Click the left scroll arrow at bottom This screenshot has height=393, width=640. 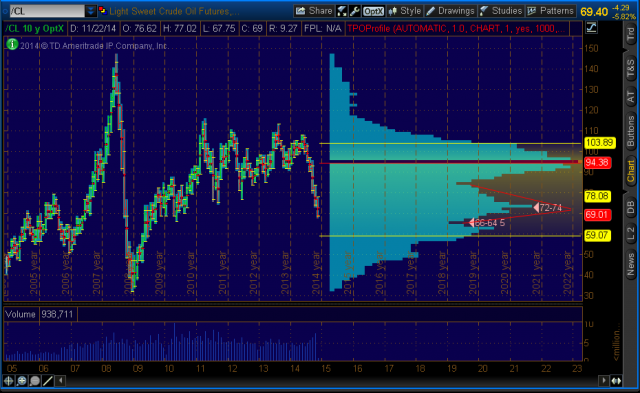60,381
